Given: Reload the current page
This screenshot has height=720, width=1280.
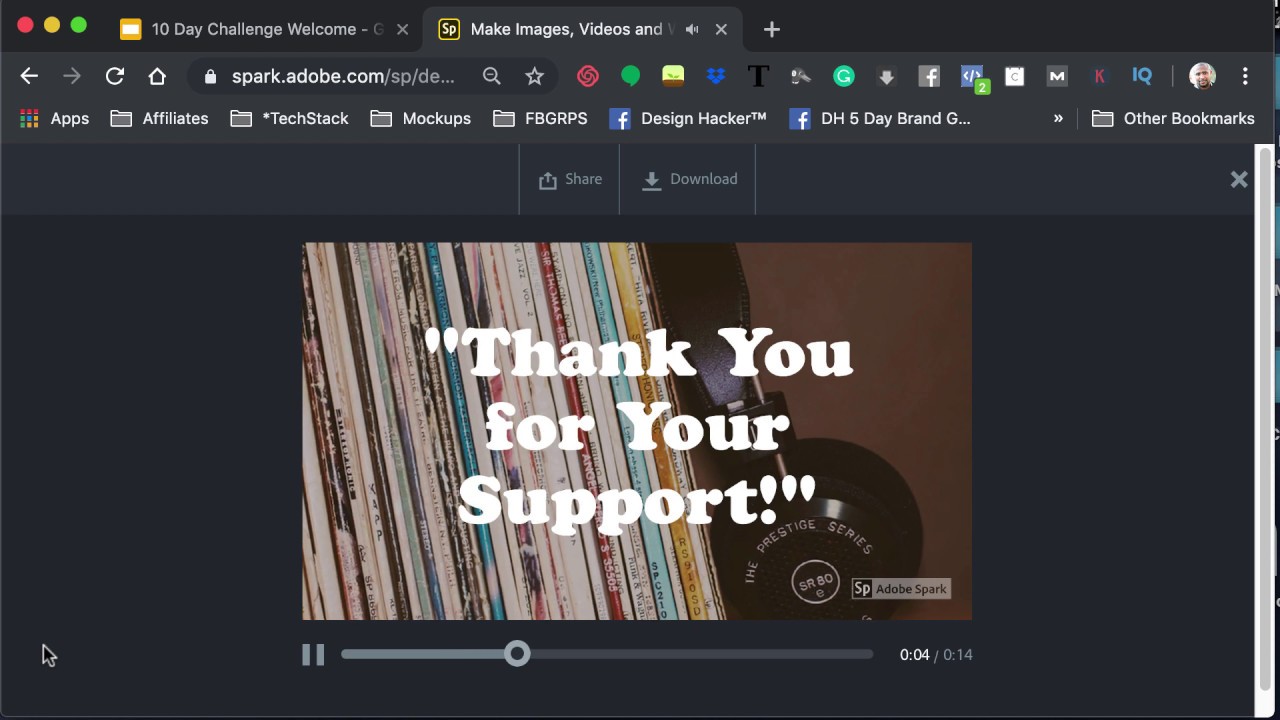Looking at the screenshot, I should [x=115, y=76].
